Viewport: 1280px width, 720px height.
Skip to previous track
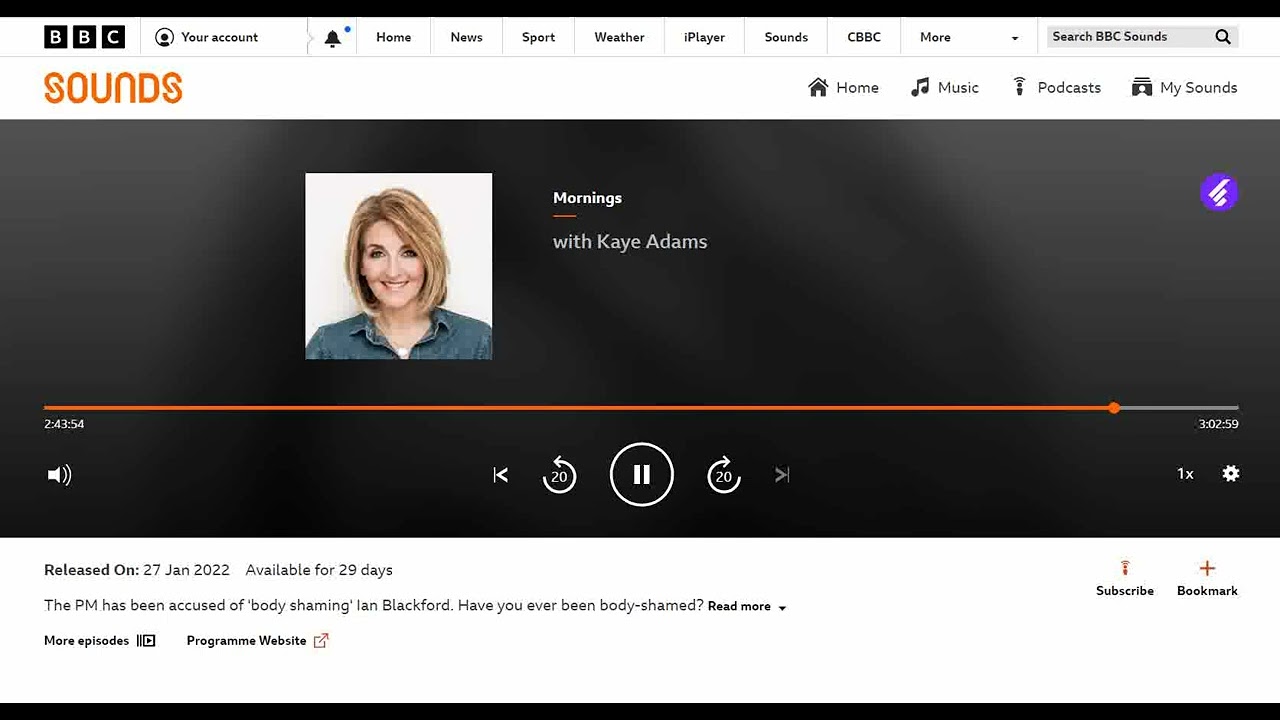501,475
